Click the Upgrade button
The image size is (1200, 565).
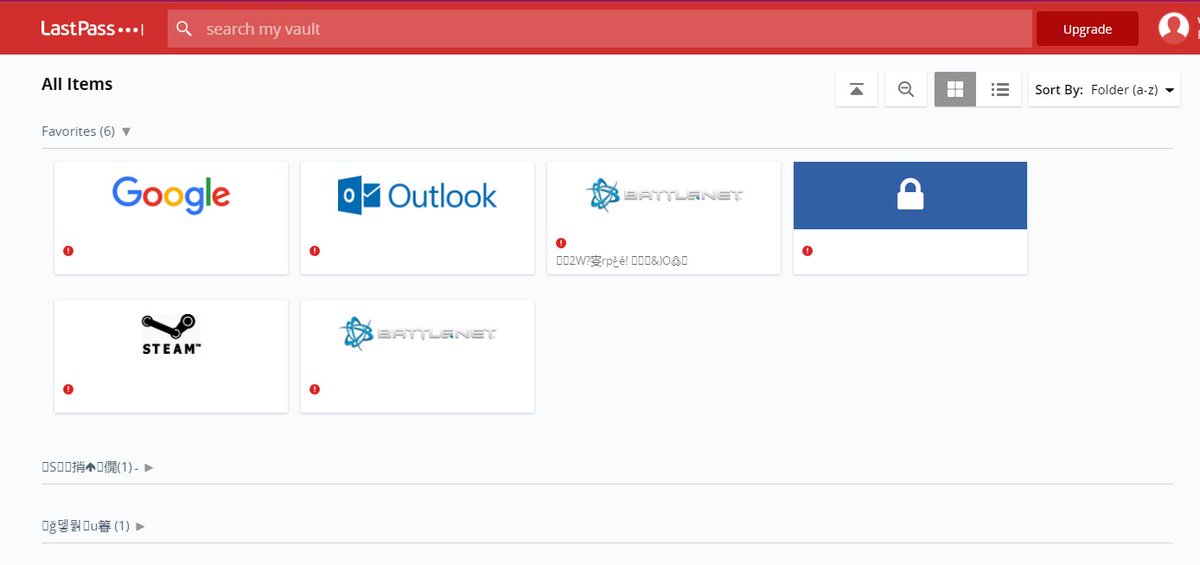1087,29
